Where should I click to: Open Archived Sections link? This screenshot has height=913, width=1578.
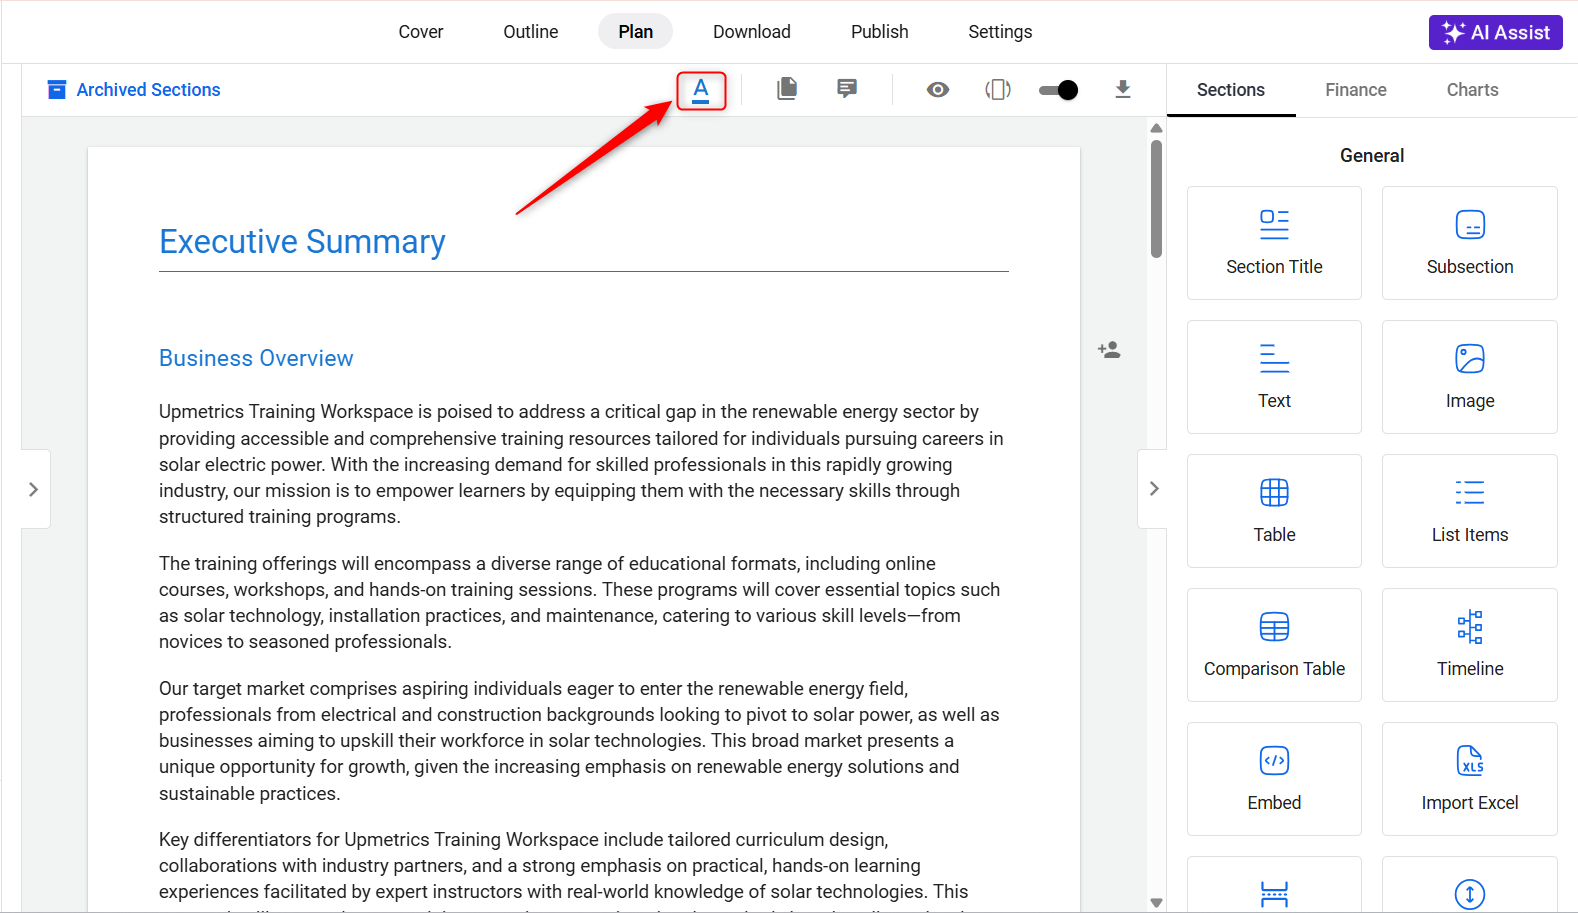[148, 90]
